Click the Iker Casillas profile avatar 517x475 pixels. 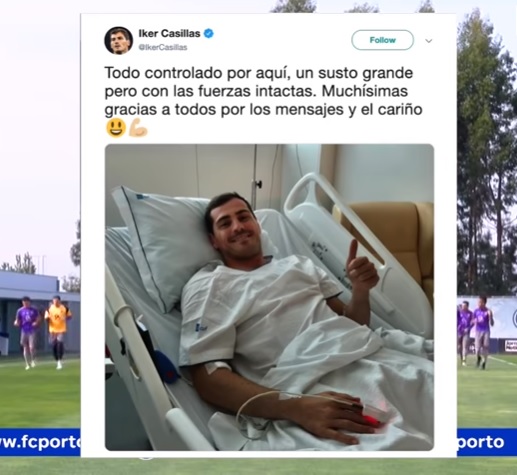[x=118, y=40]
